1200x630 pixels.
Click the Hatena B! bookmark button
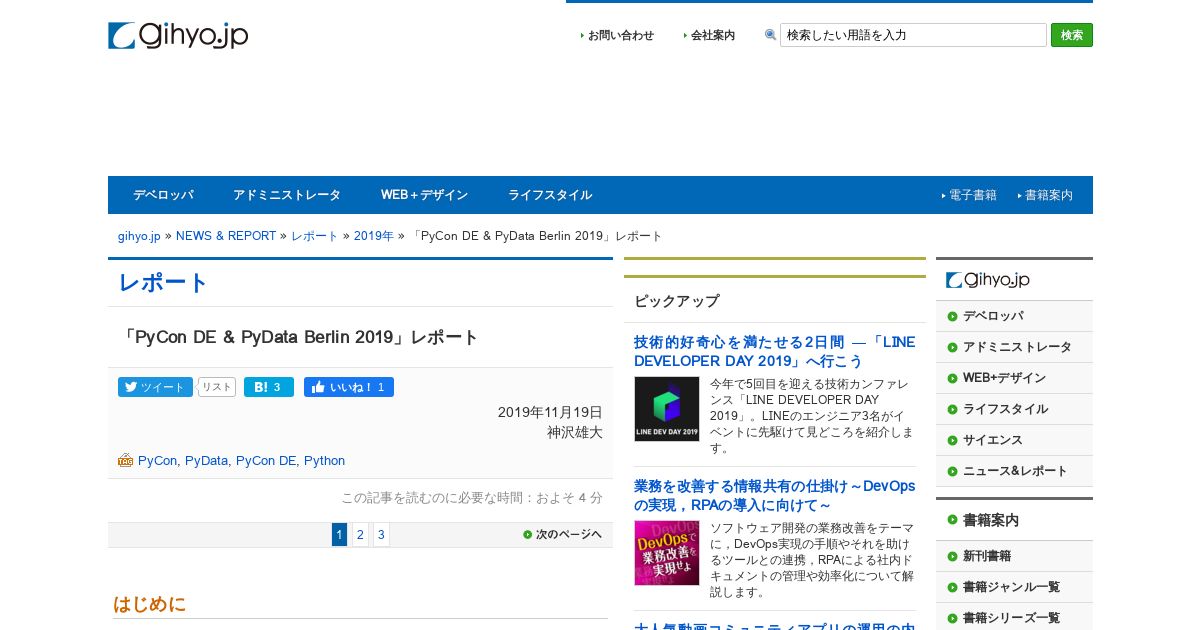click(269, 387)
